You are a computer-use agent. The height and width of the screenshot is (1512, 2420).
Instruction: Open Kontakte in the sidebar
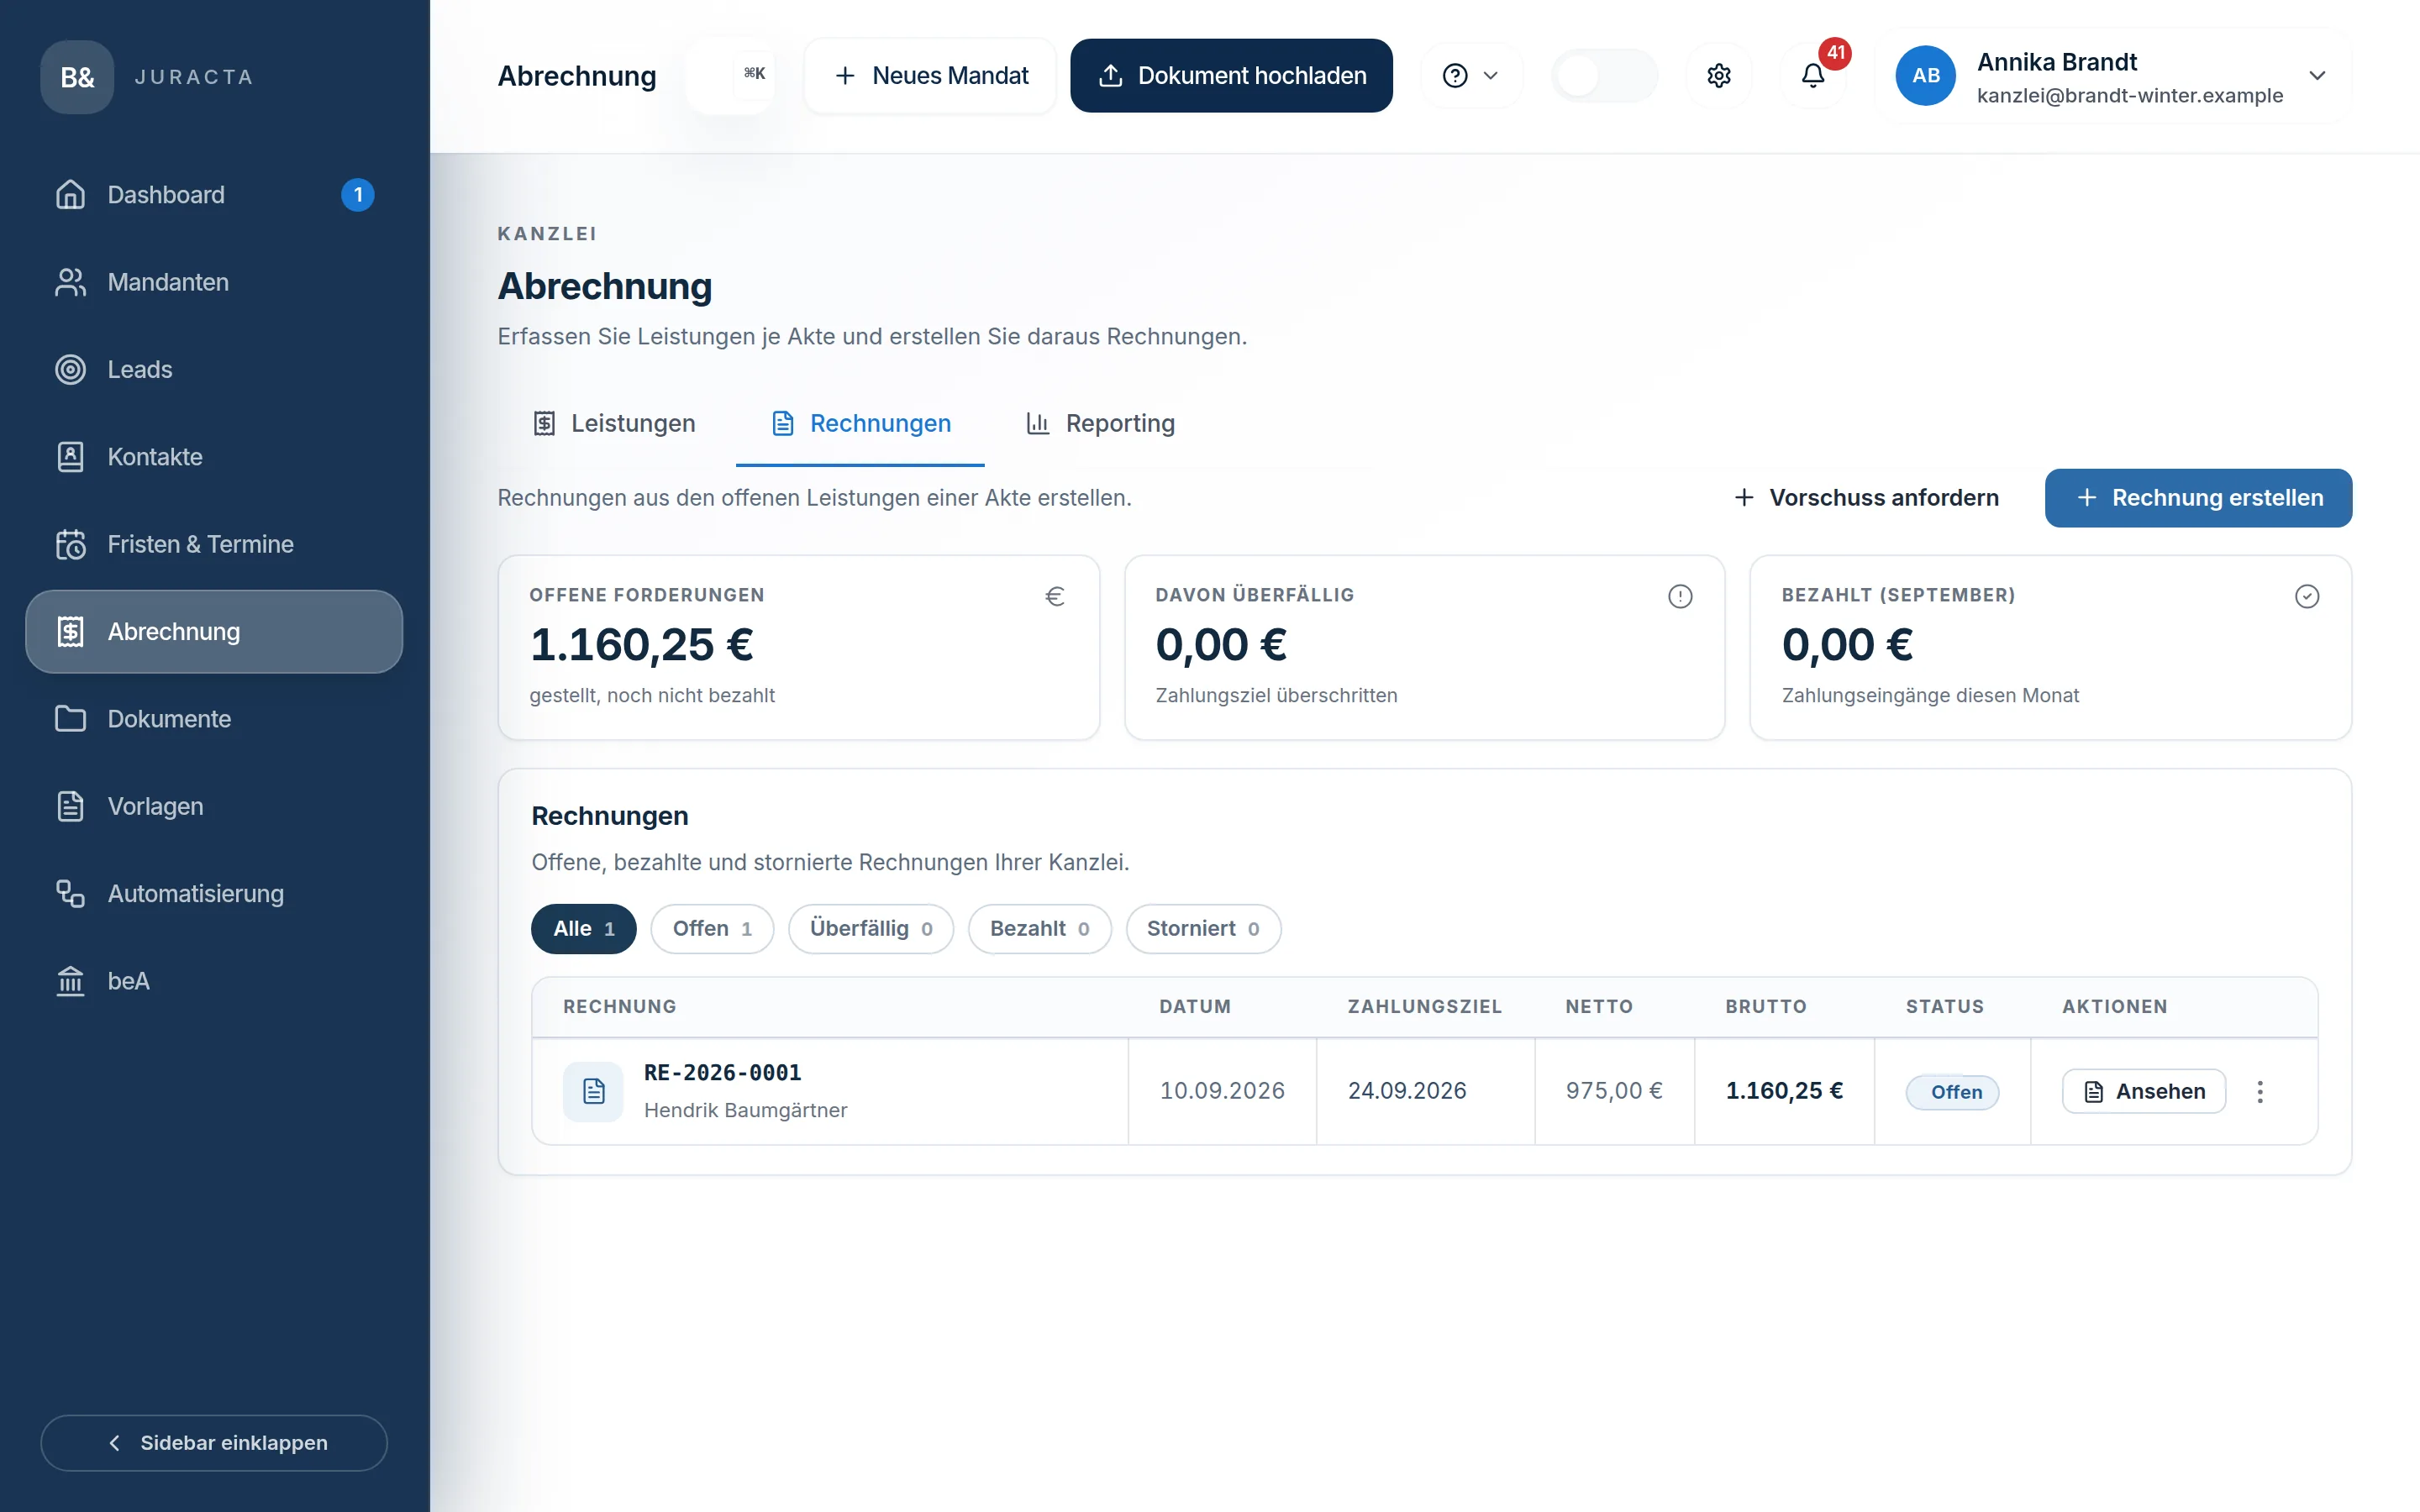point(214,457)
